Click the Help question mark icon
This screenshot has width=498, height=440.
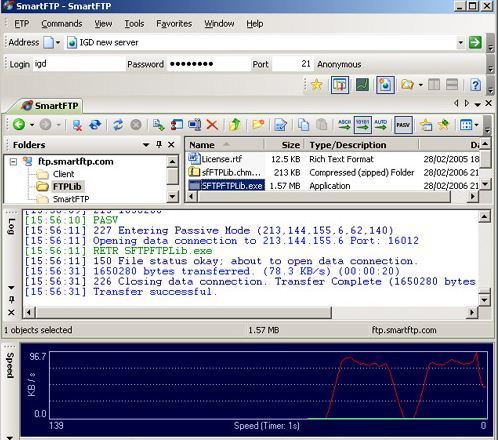pyautogui.click(x=476, y=85)
